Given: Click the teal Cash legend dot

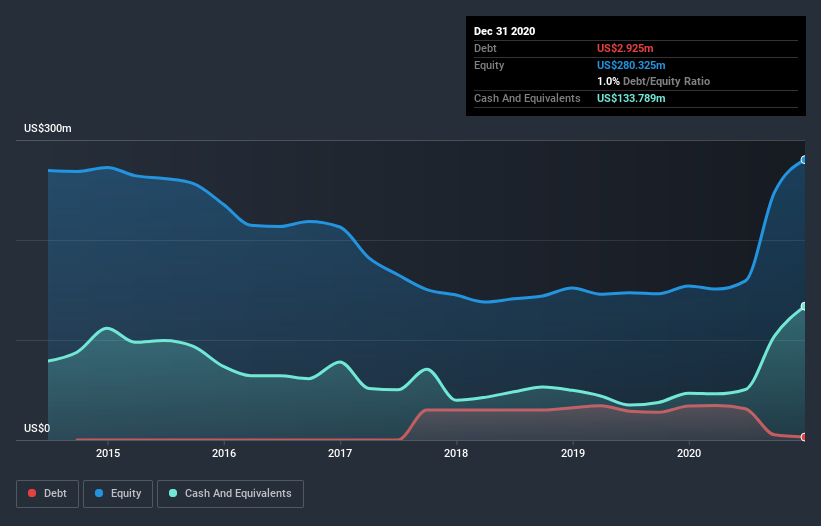Looking at the screenshot, I should (x=173, y=493).
